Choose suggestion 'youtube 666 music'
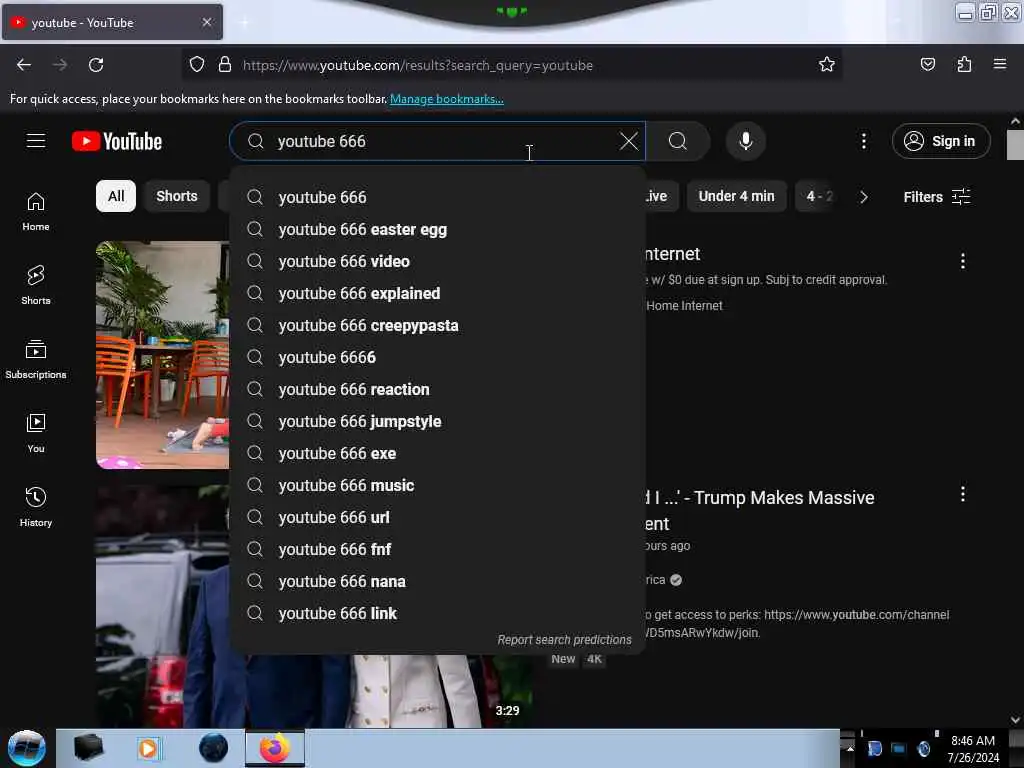Image resolution: width=1024 pixels, height=768 pixels. (437, 485)
